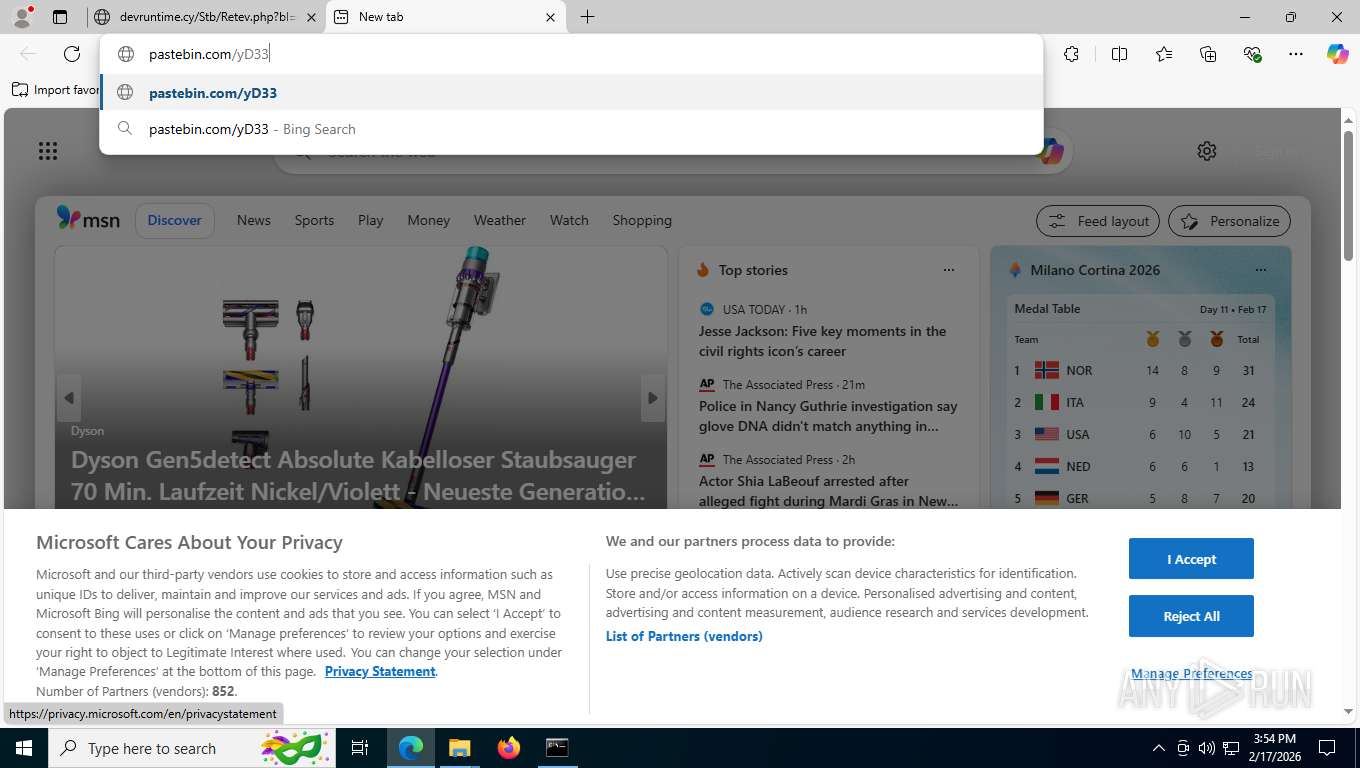Launch Firefox from the taskbar
The height and width of the screenshot is (768, 1360).
coord(508,748)
